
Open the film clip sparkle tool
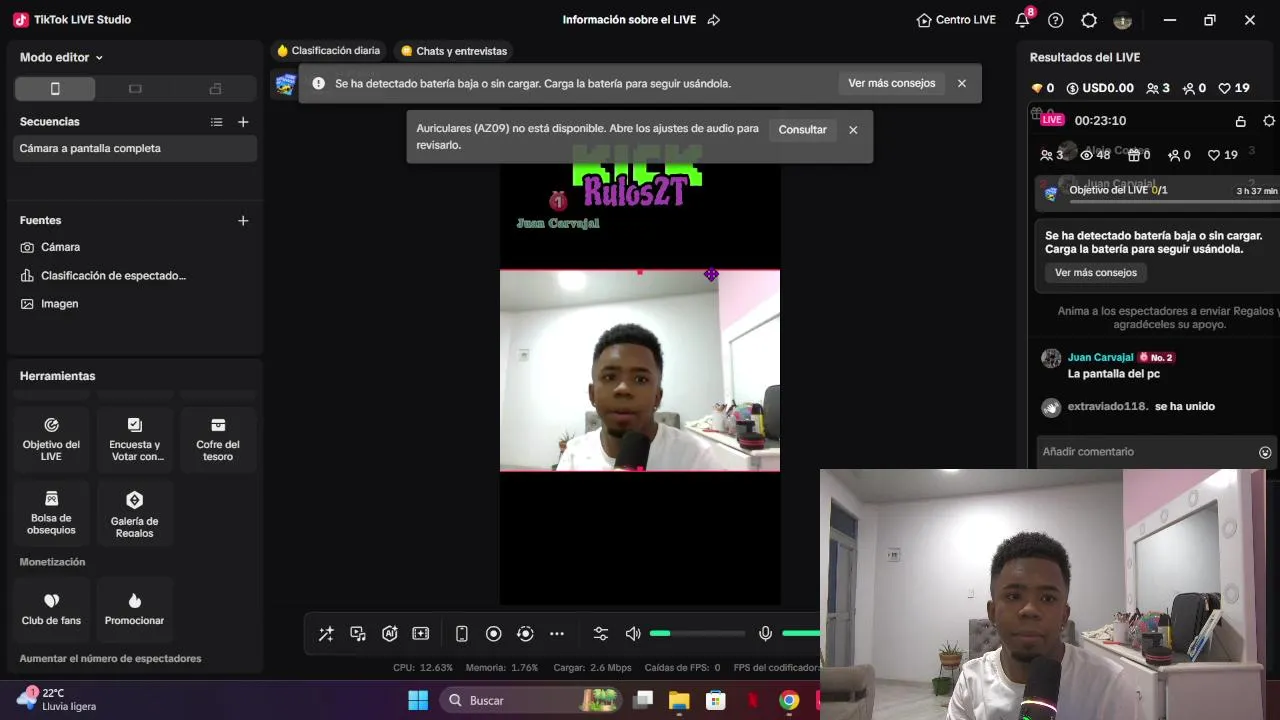pyautogui.click(x=421, y=634)
